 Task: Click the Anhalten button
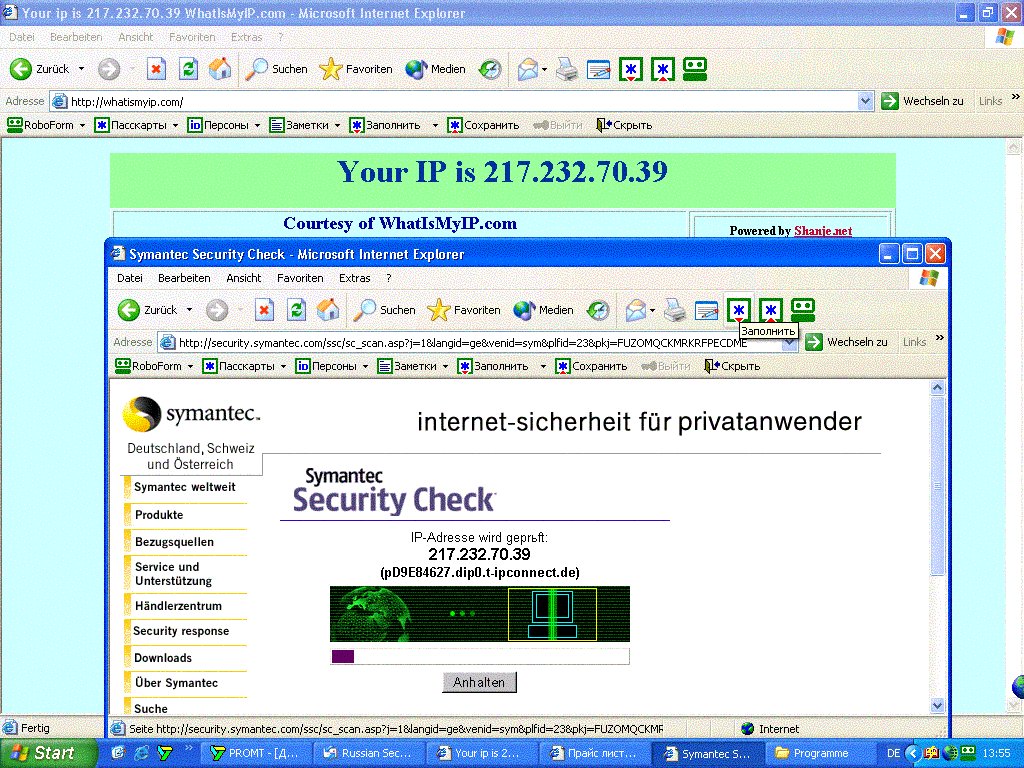click(x=479, y=682)
